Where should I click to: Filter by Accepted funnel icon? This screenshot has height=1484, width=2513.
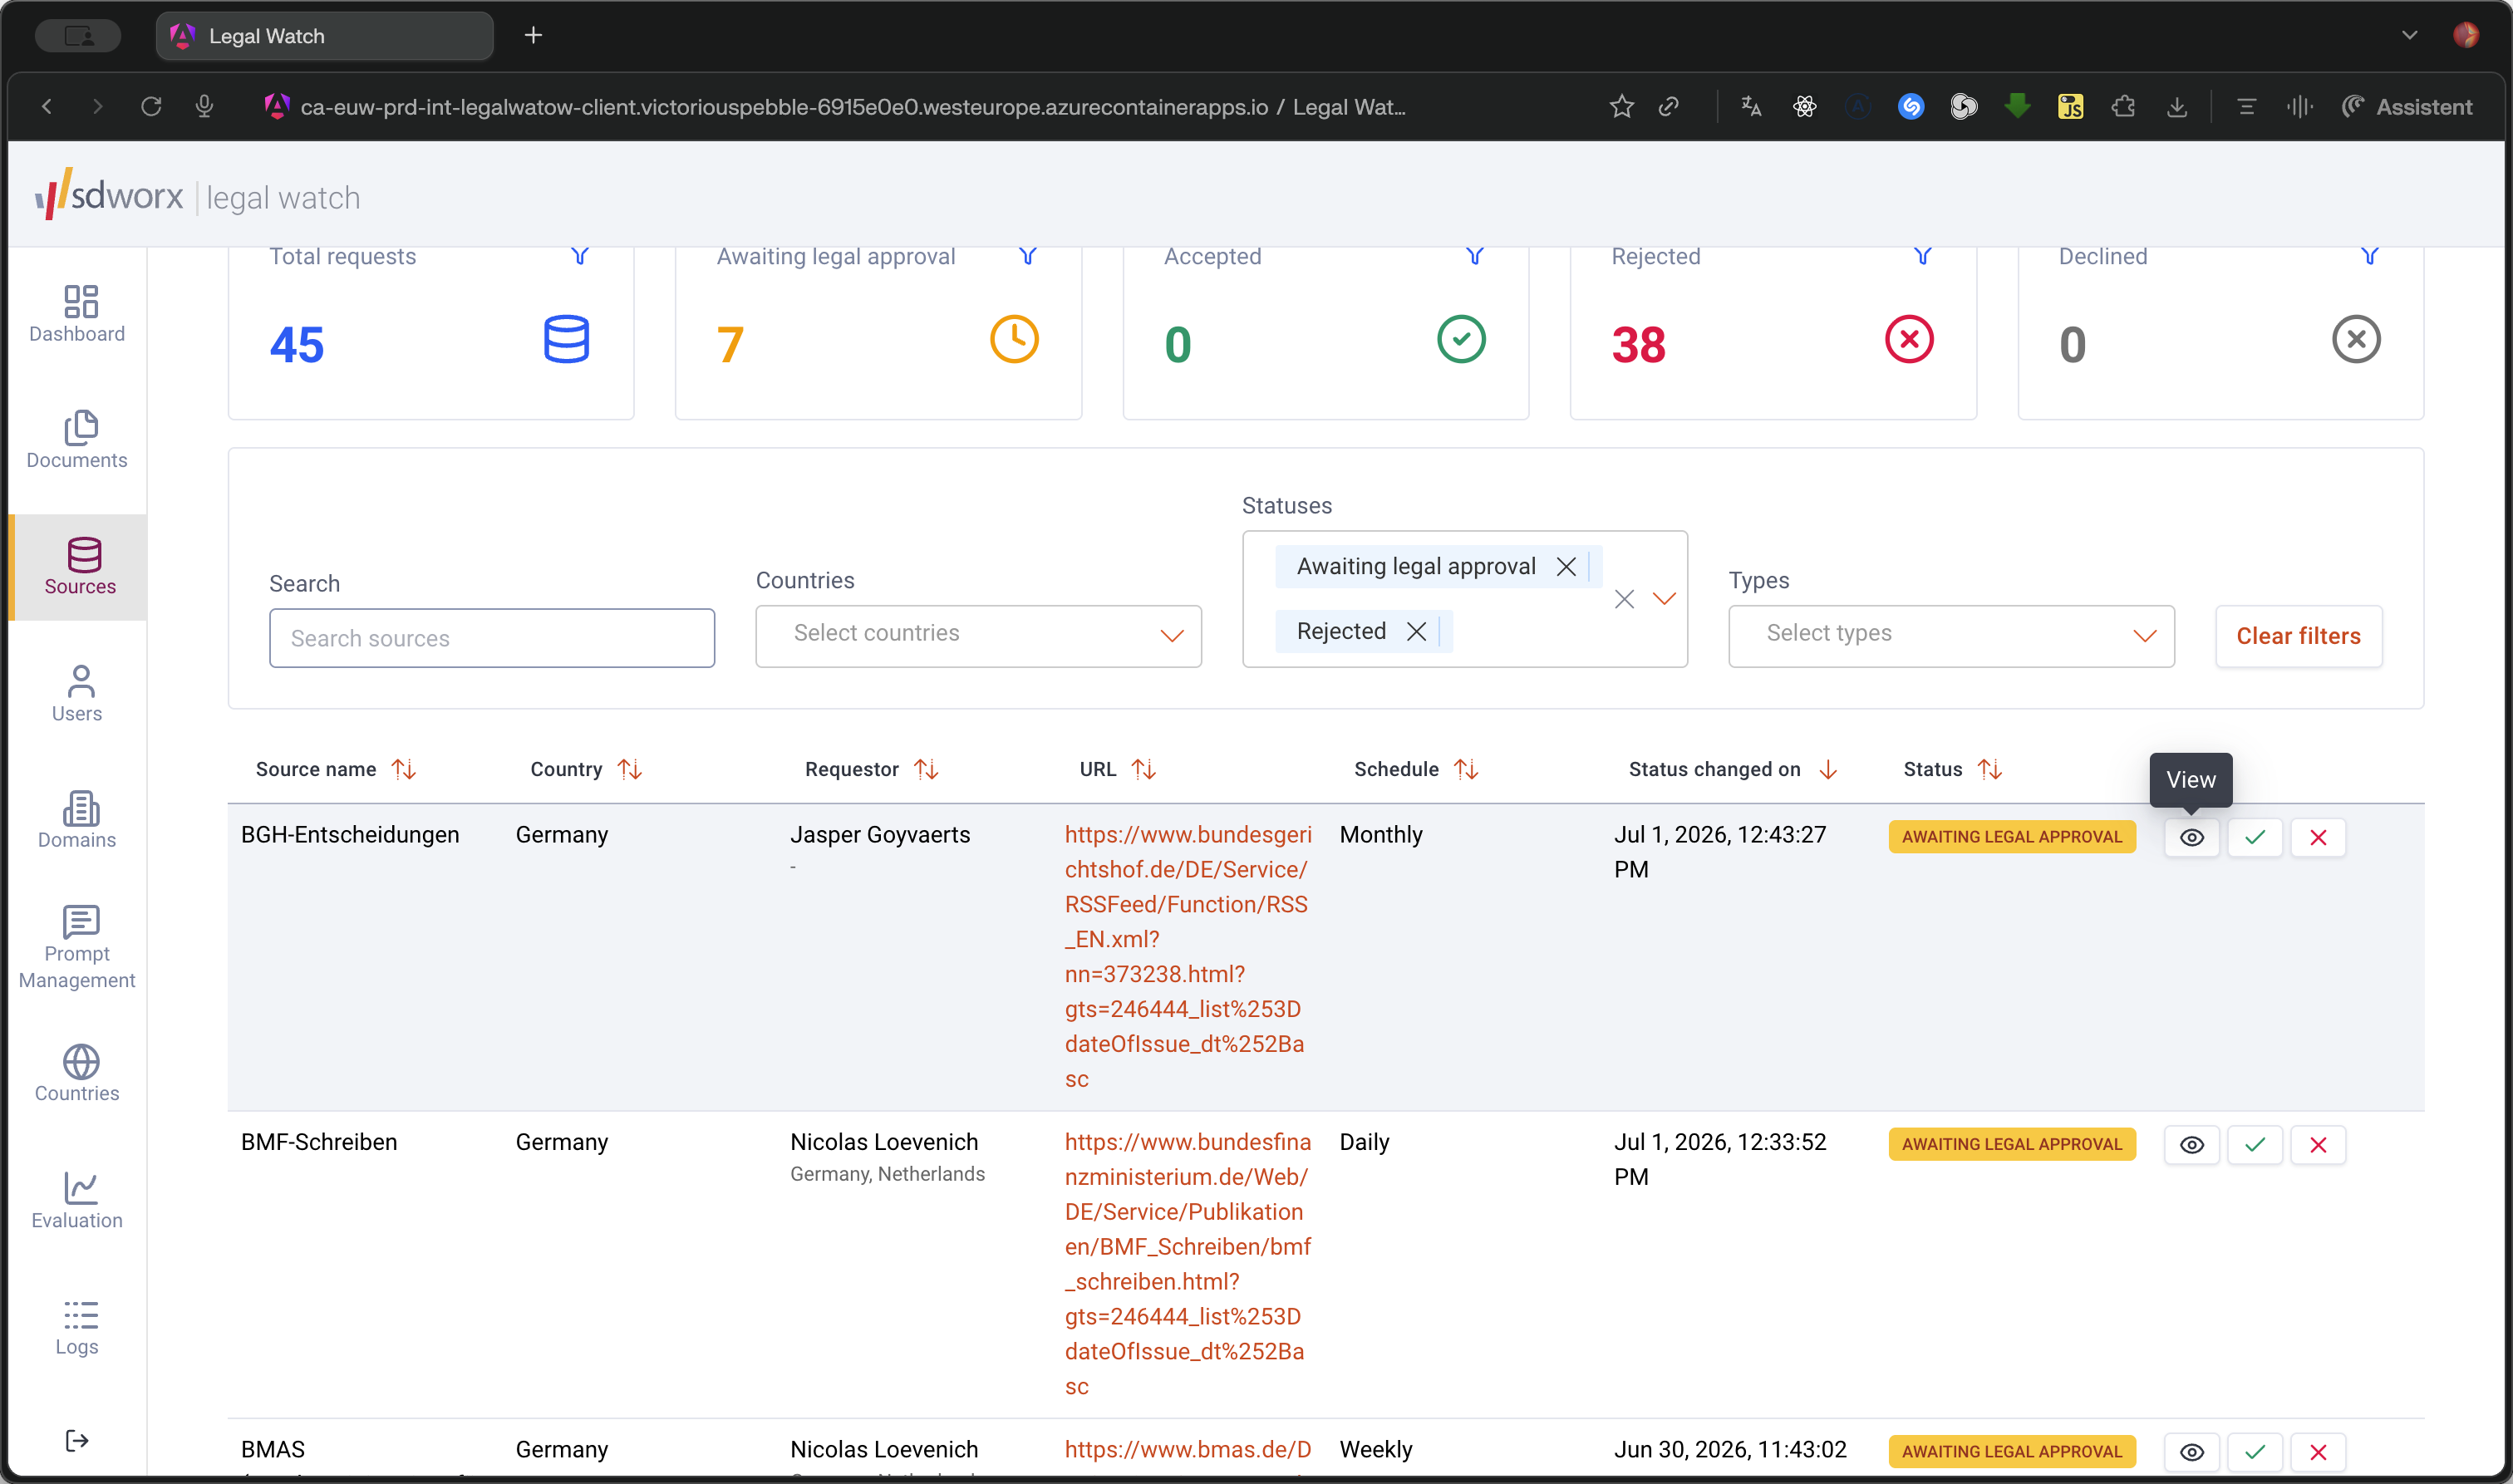(1474, 256)
